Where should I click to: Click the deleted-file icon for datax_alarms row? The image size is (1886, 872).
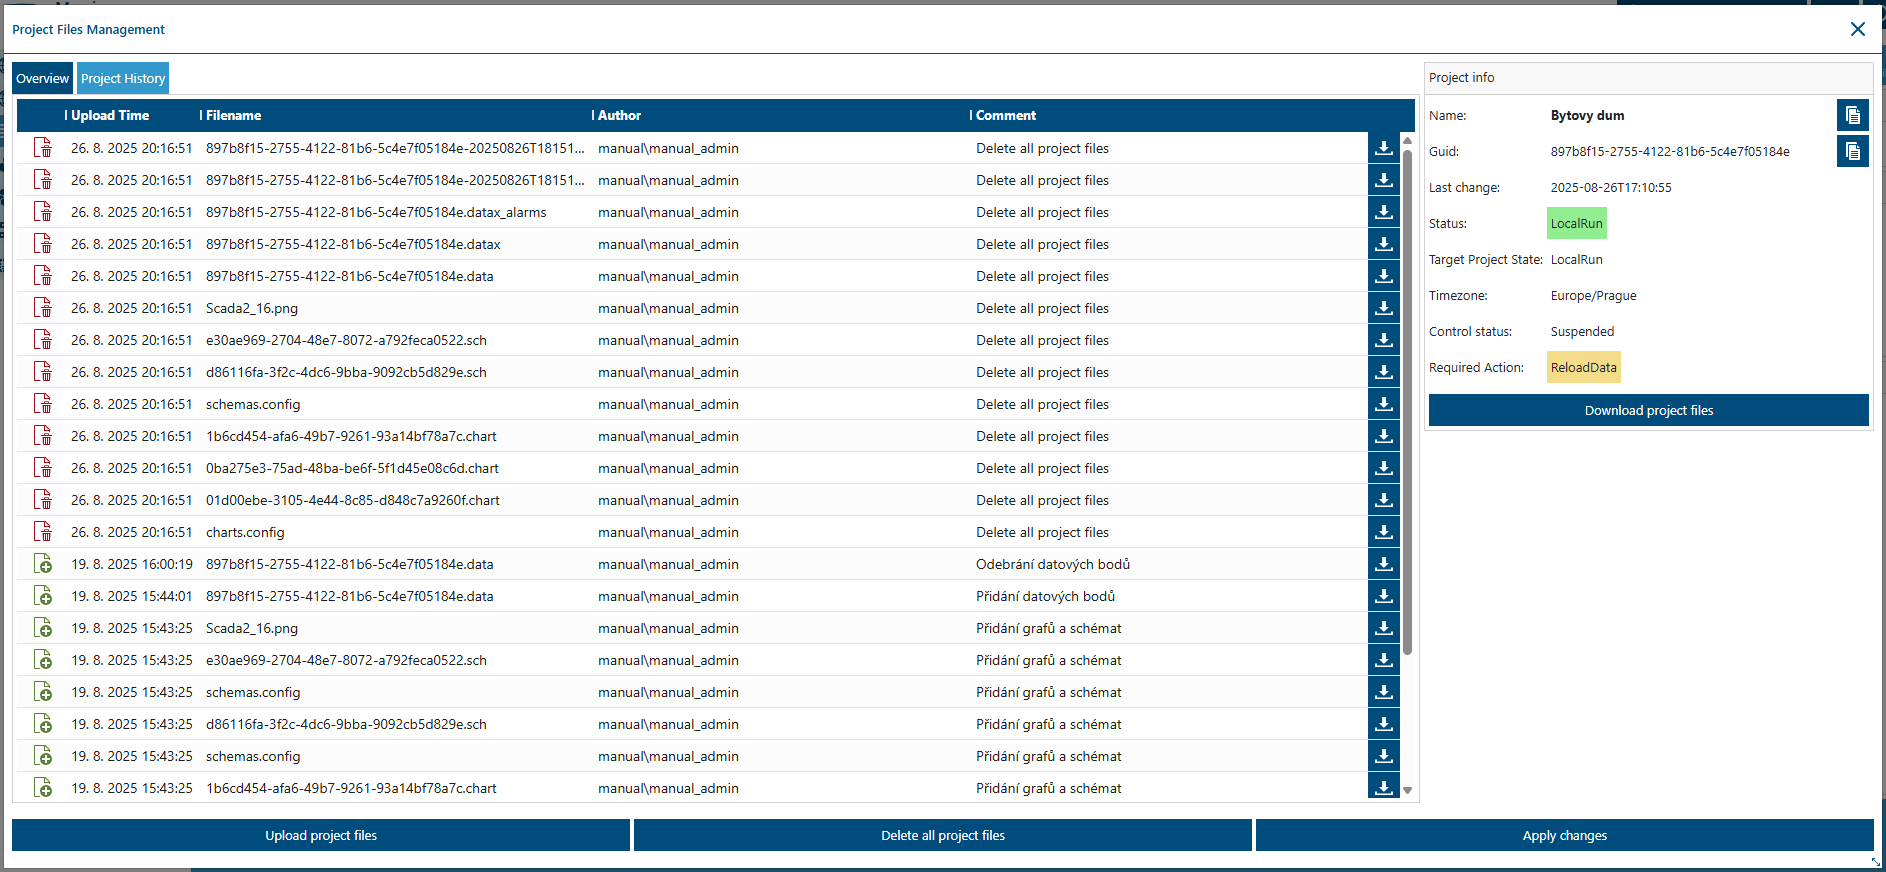coord(43,212)
